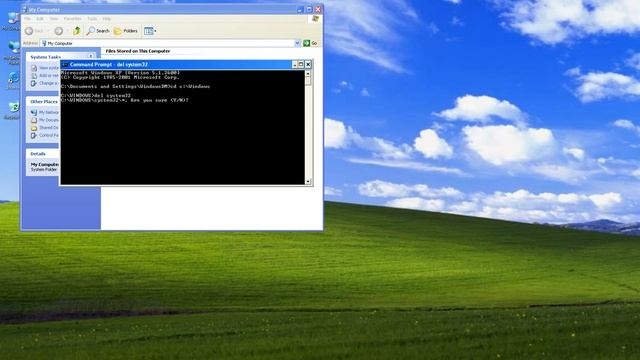Close the My Computer window
640x360 pixels.
pyautogui.click(x=318, y=9)
